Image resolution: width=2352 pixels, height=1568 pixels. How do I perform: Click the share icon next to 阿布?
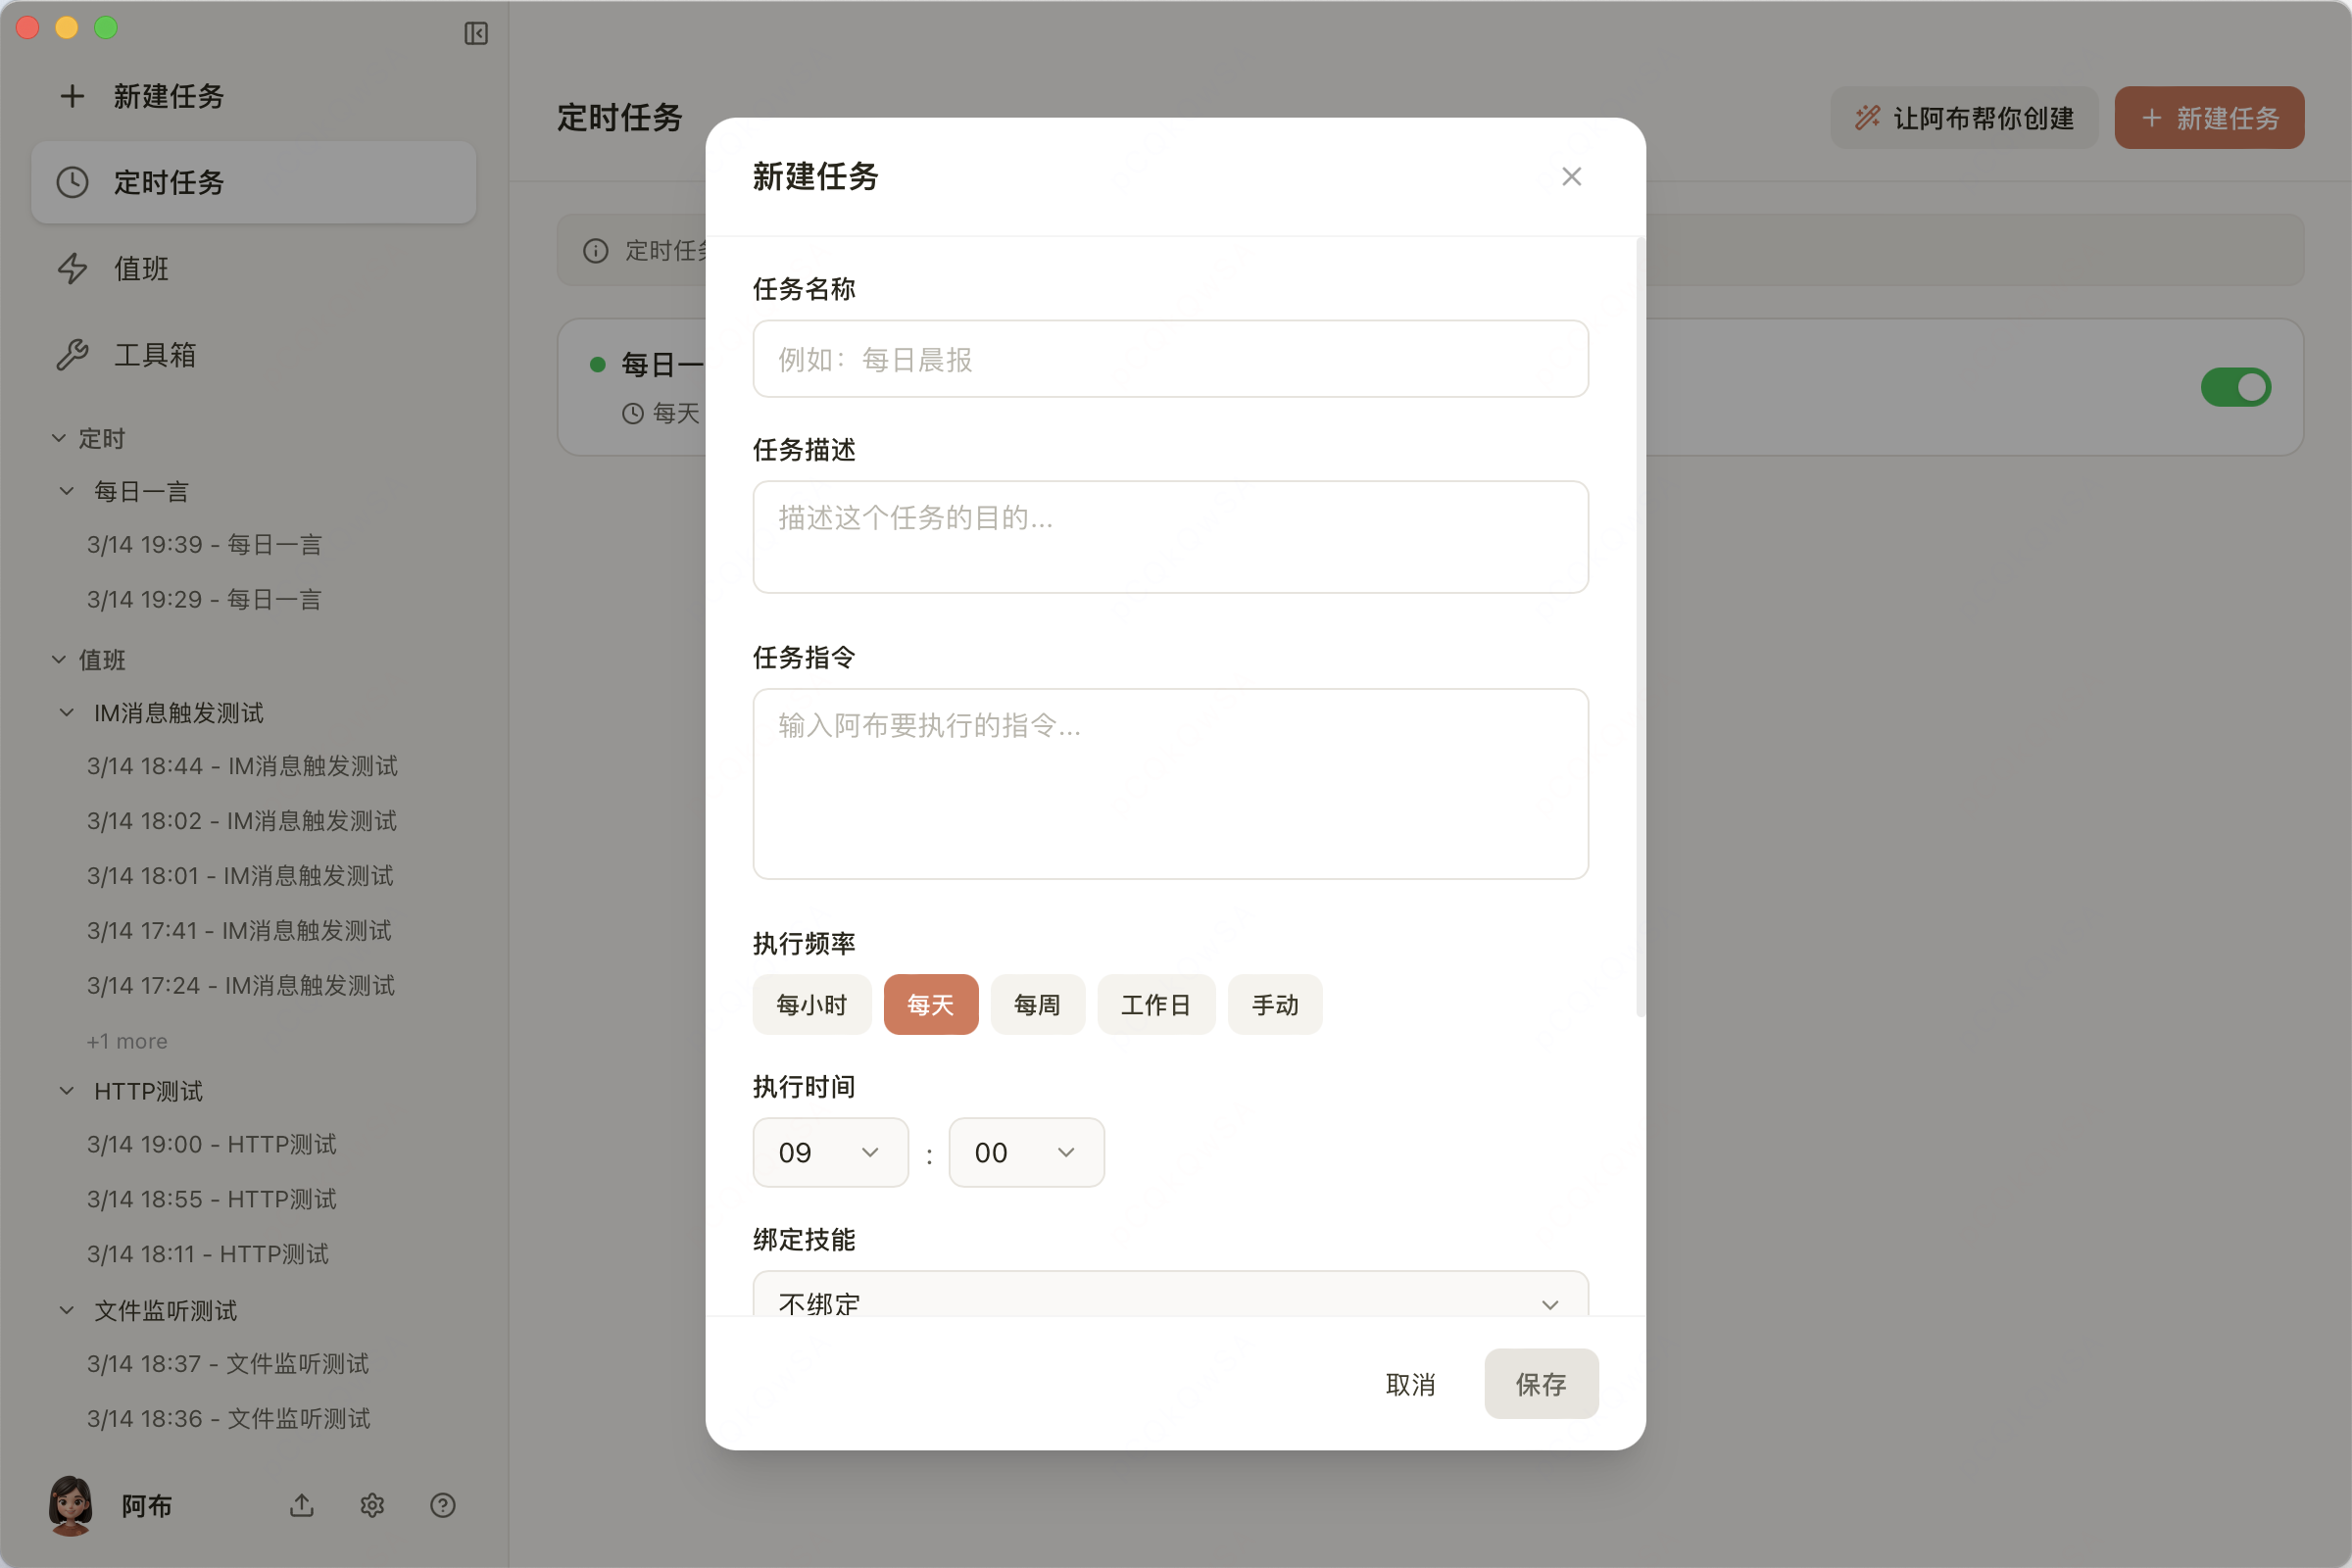[302, 1505]
